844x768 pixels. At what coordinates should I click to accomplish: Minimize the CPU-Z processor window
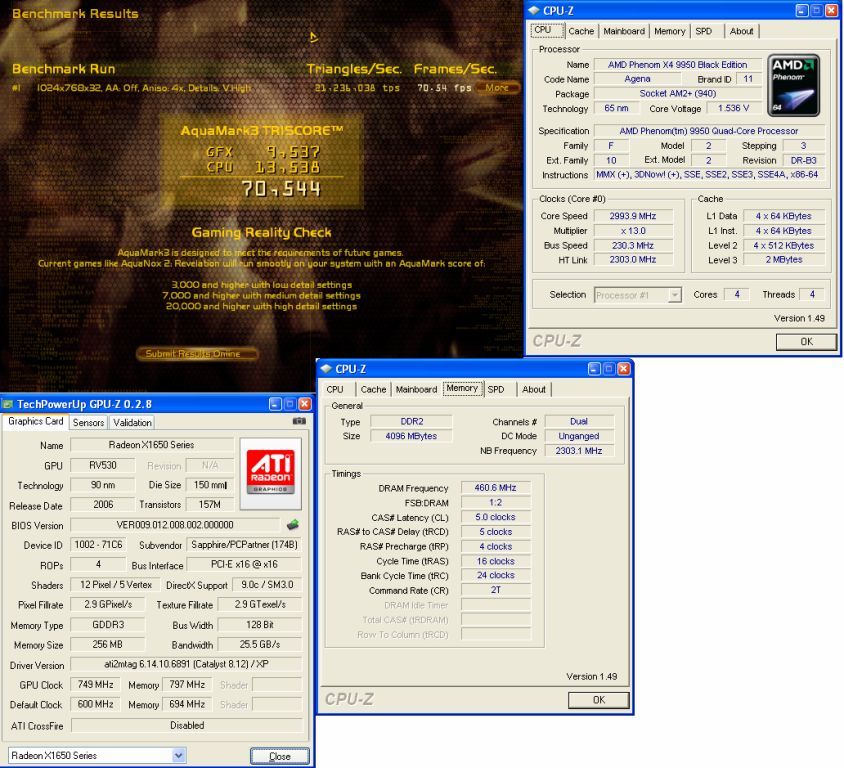(801, 10)
